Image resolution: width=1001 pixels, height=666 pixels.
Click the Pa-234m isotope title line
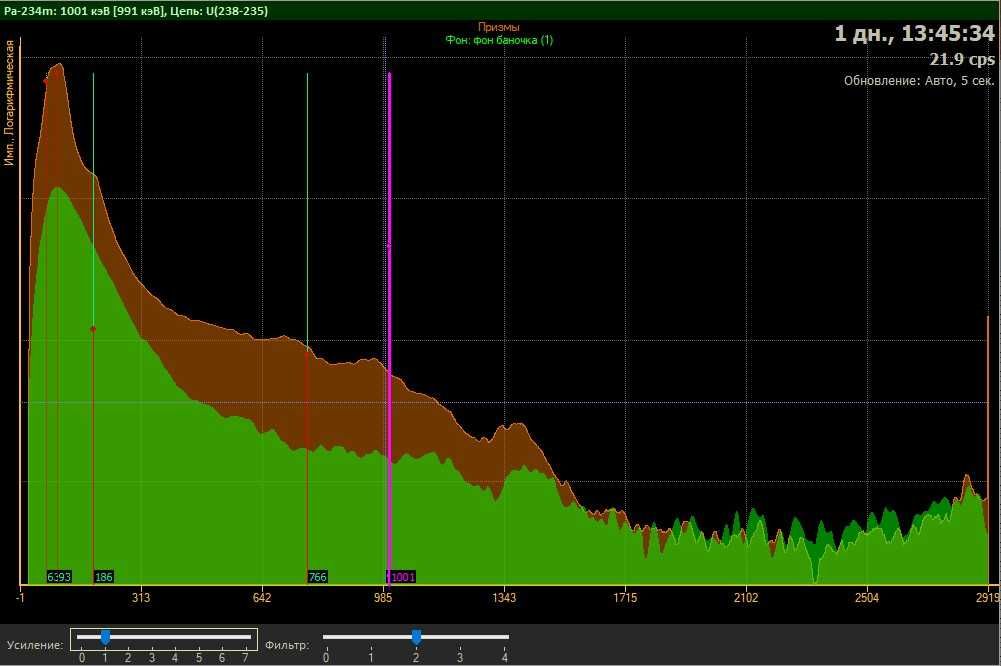(x=136, y=11)
